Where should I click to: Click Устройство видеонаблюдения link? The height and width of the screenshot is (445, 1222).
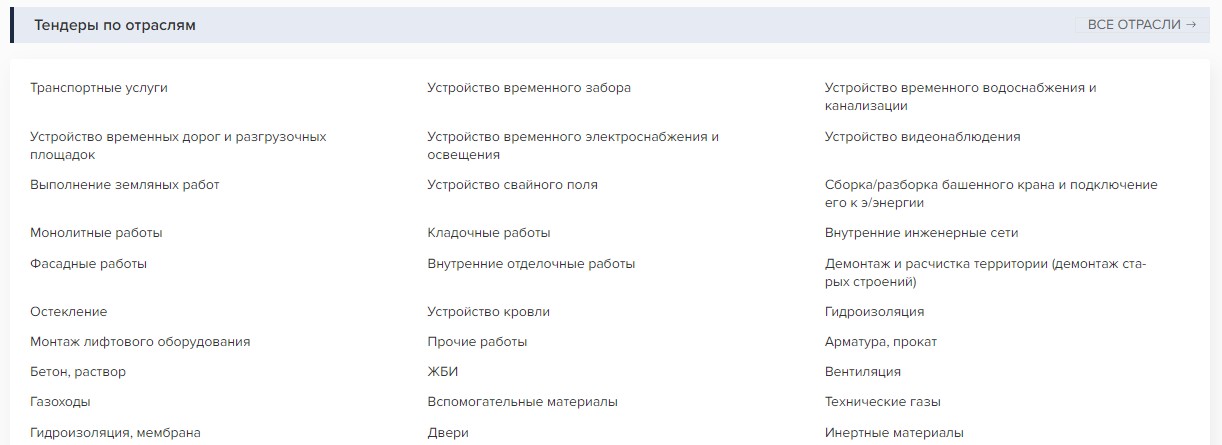(922, 137)
